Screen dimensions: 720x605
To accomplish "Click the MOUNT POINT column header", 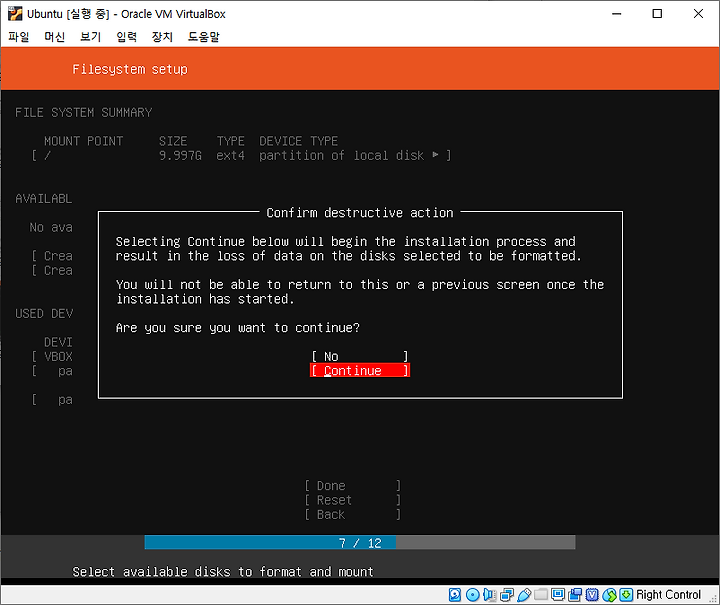I will click(84, 141).
